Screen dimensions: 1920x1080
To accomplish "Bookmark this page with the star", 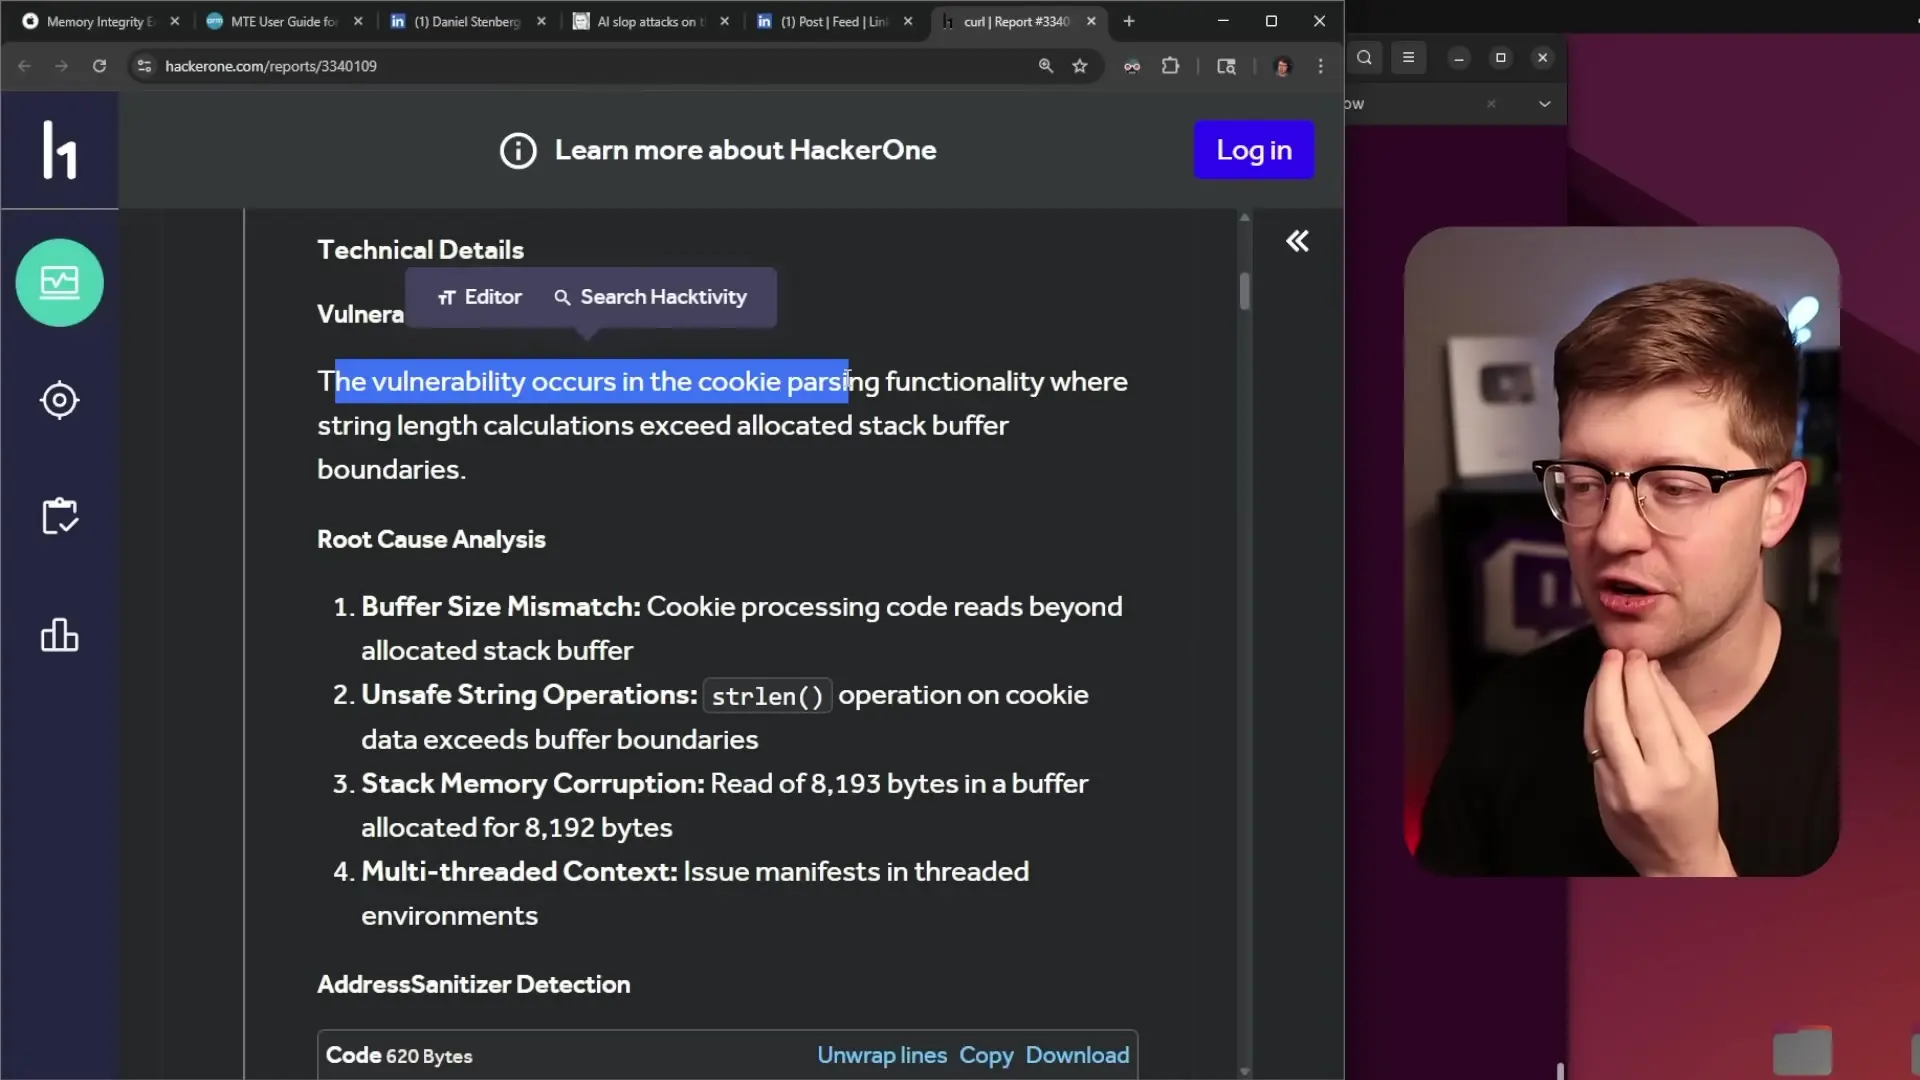I will [x=1080, y=66].
